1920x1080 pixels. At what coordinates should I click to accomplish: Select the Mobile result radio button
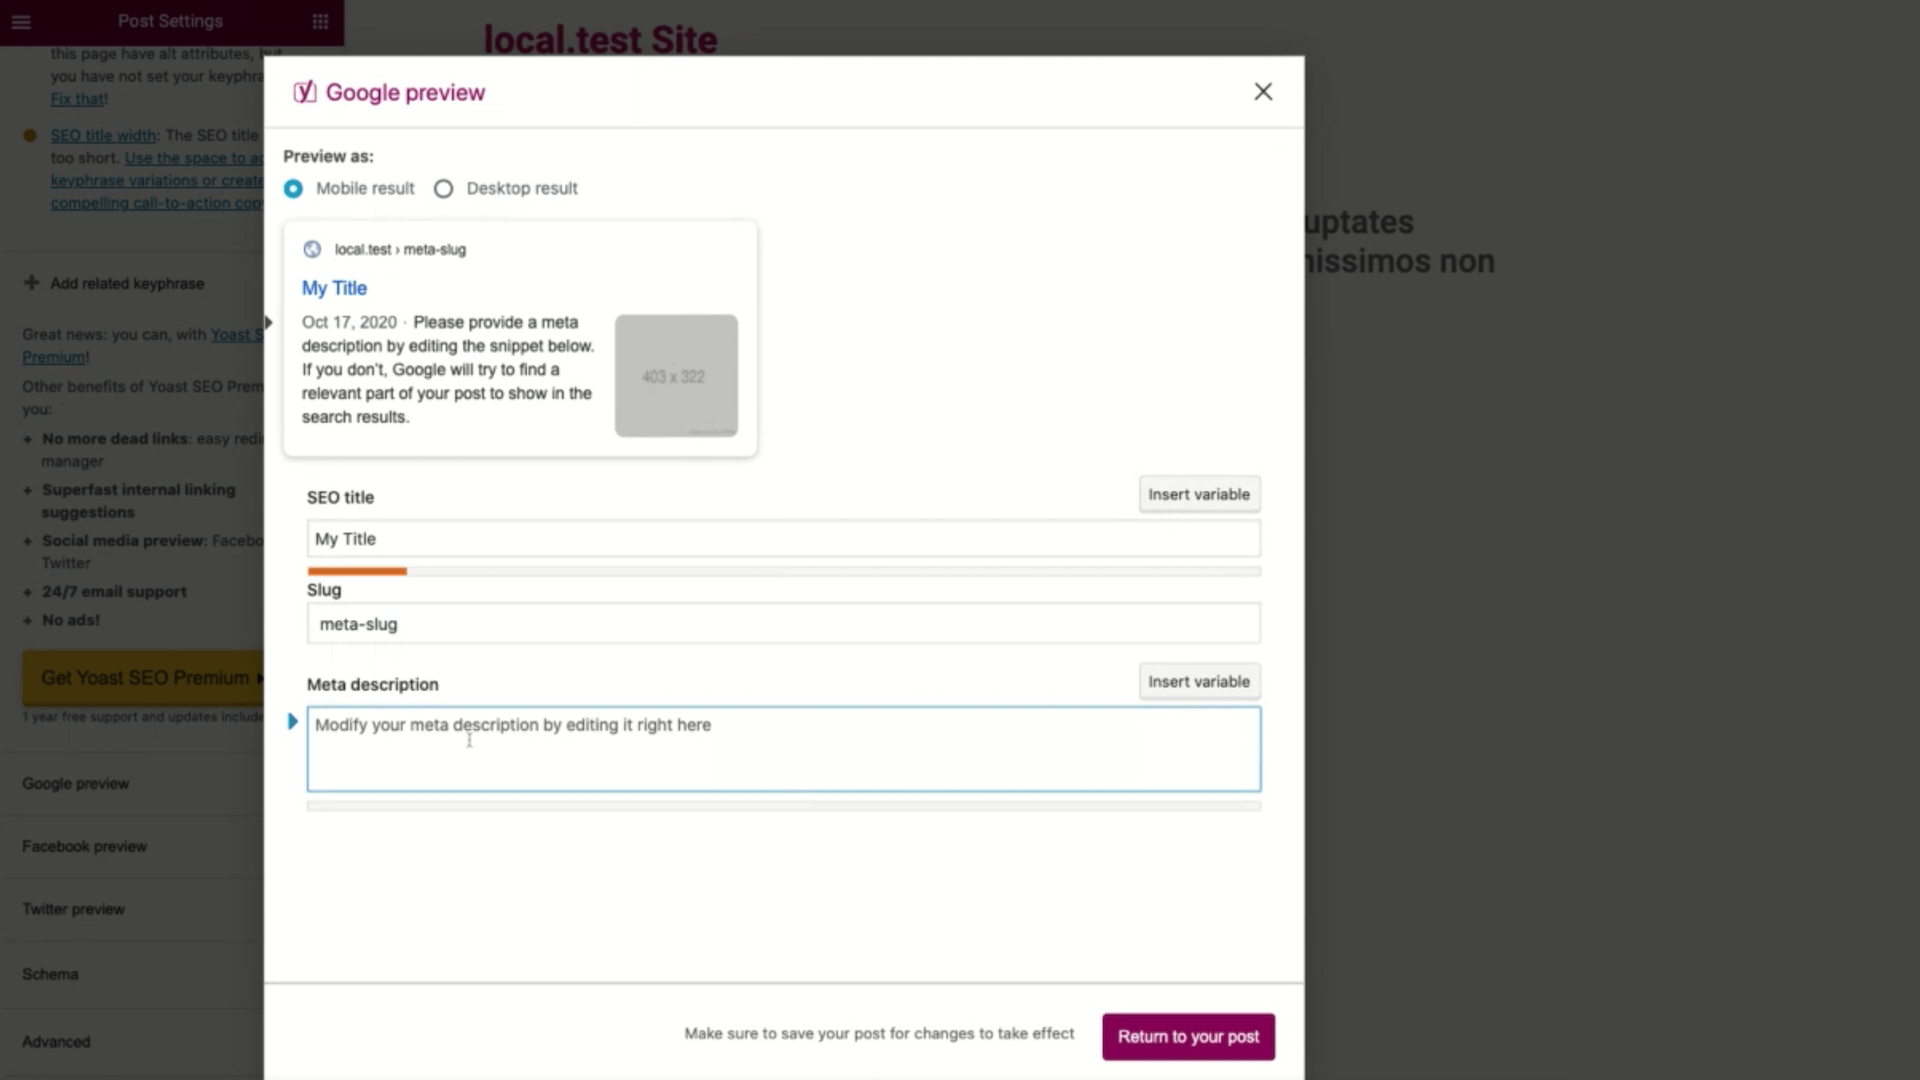pos(293,189)
